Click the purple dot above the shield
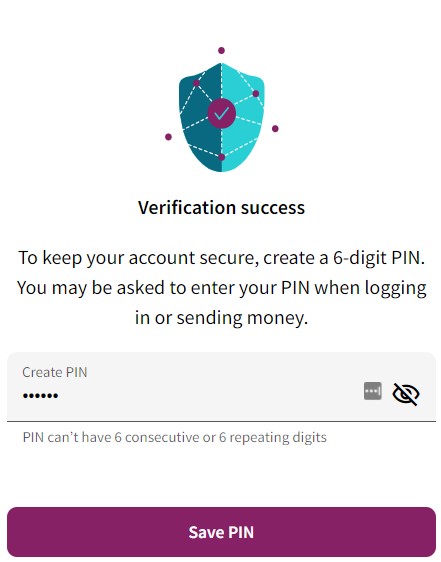Screen dimensions: 441x562 221,51
